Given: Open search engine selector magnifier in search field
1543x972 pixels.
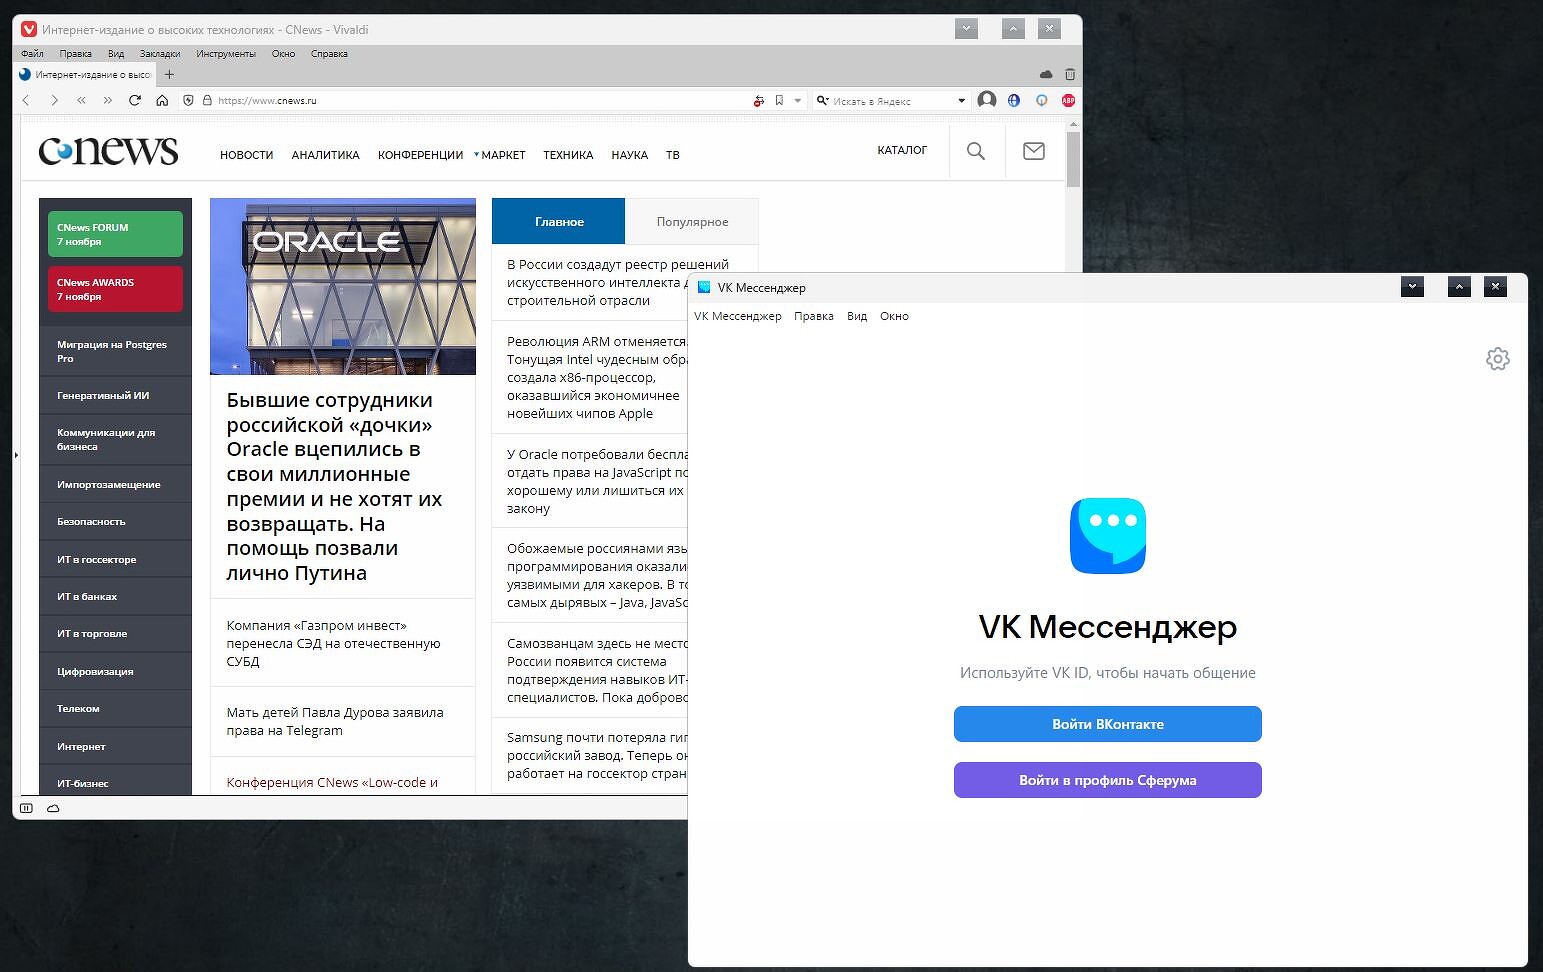Looking at the screenshot, I should click(x=822, y=100).
